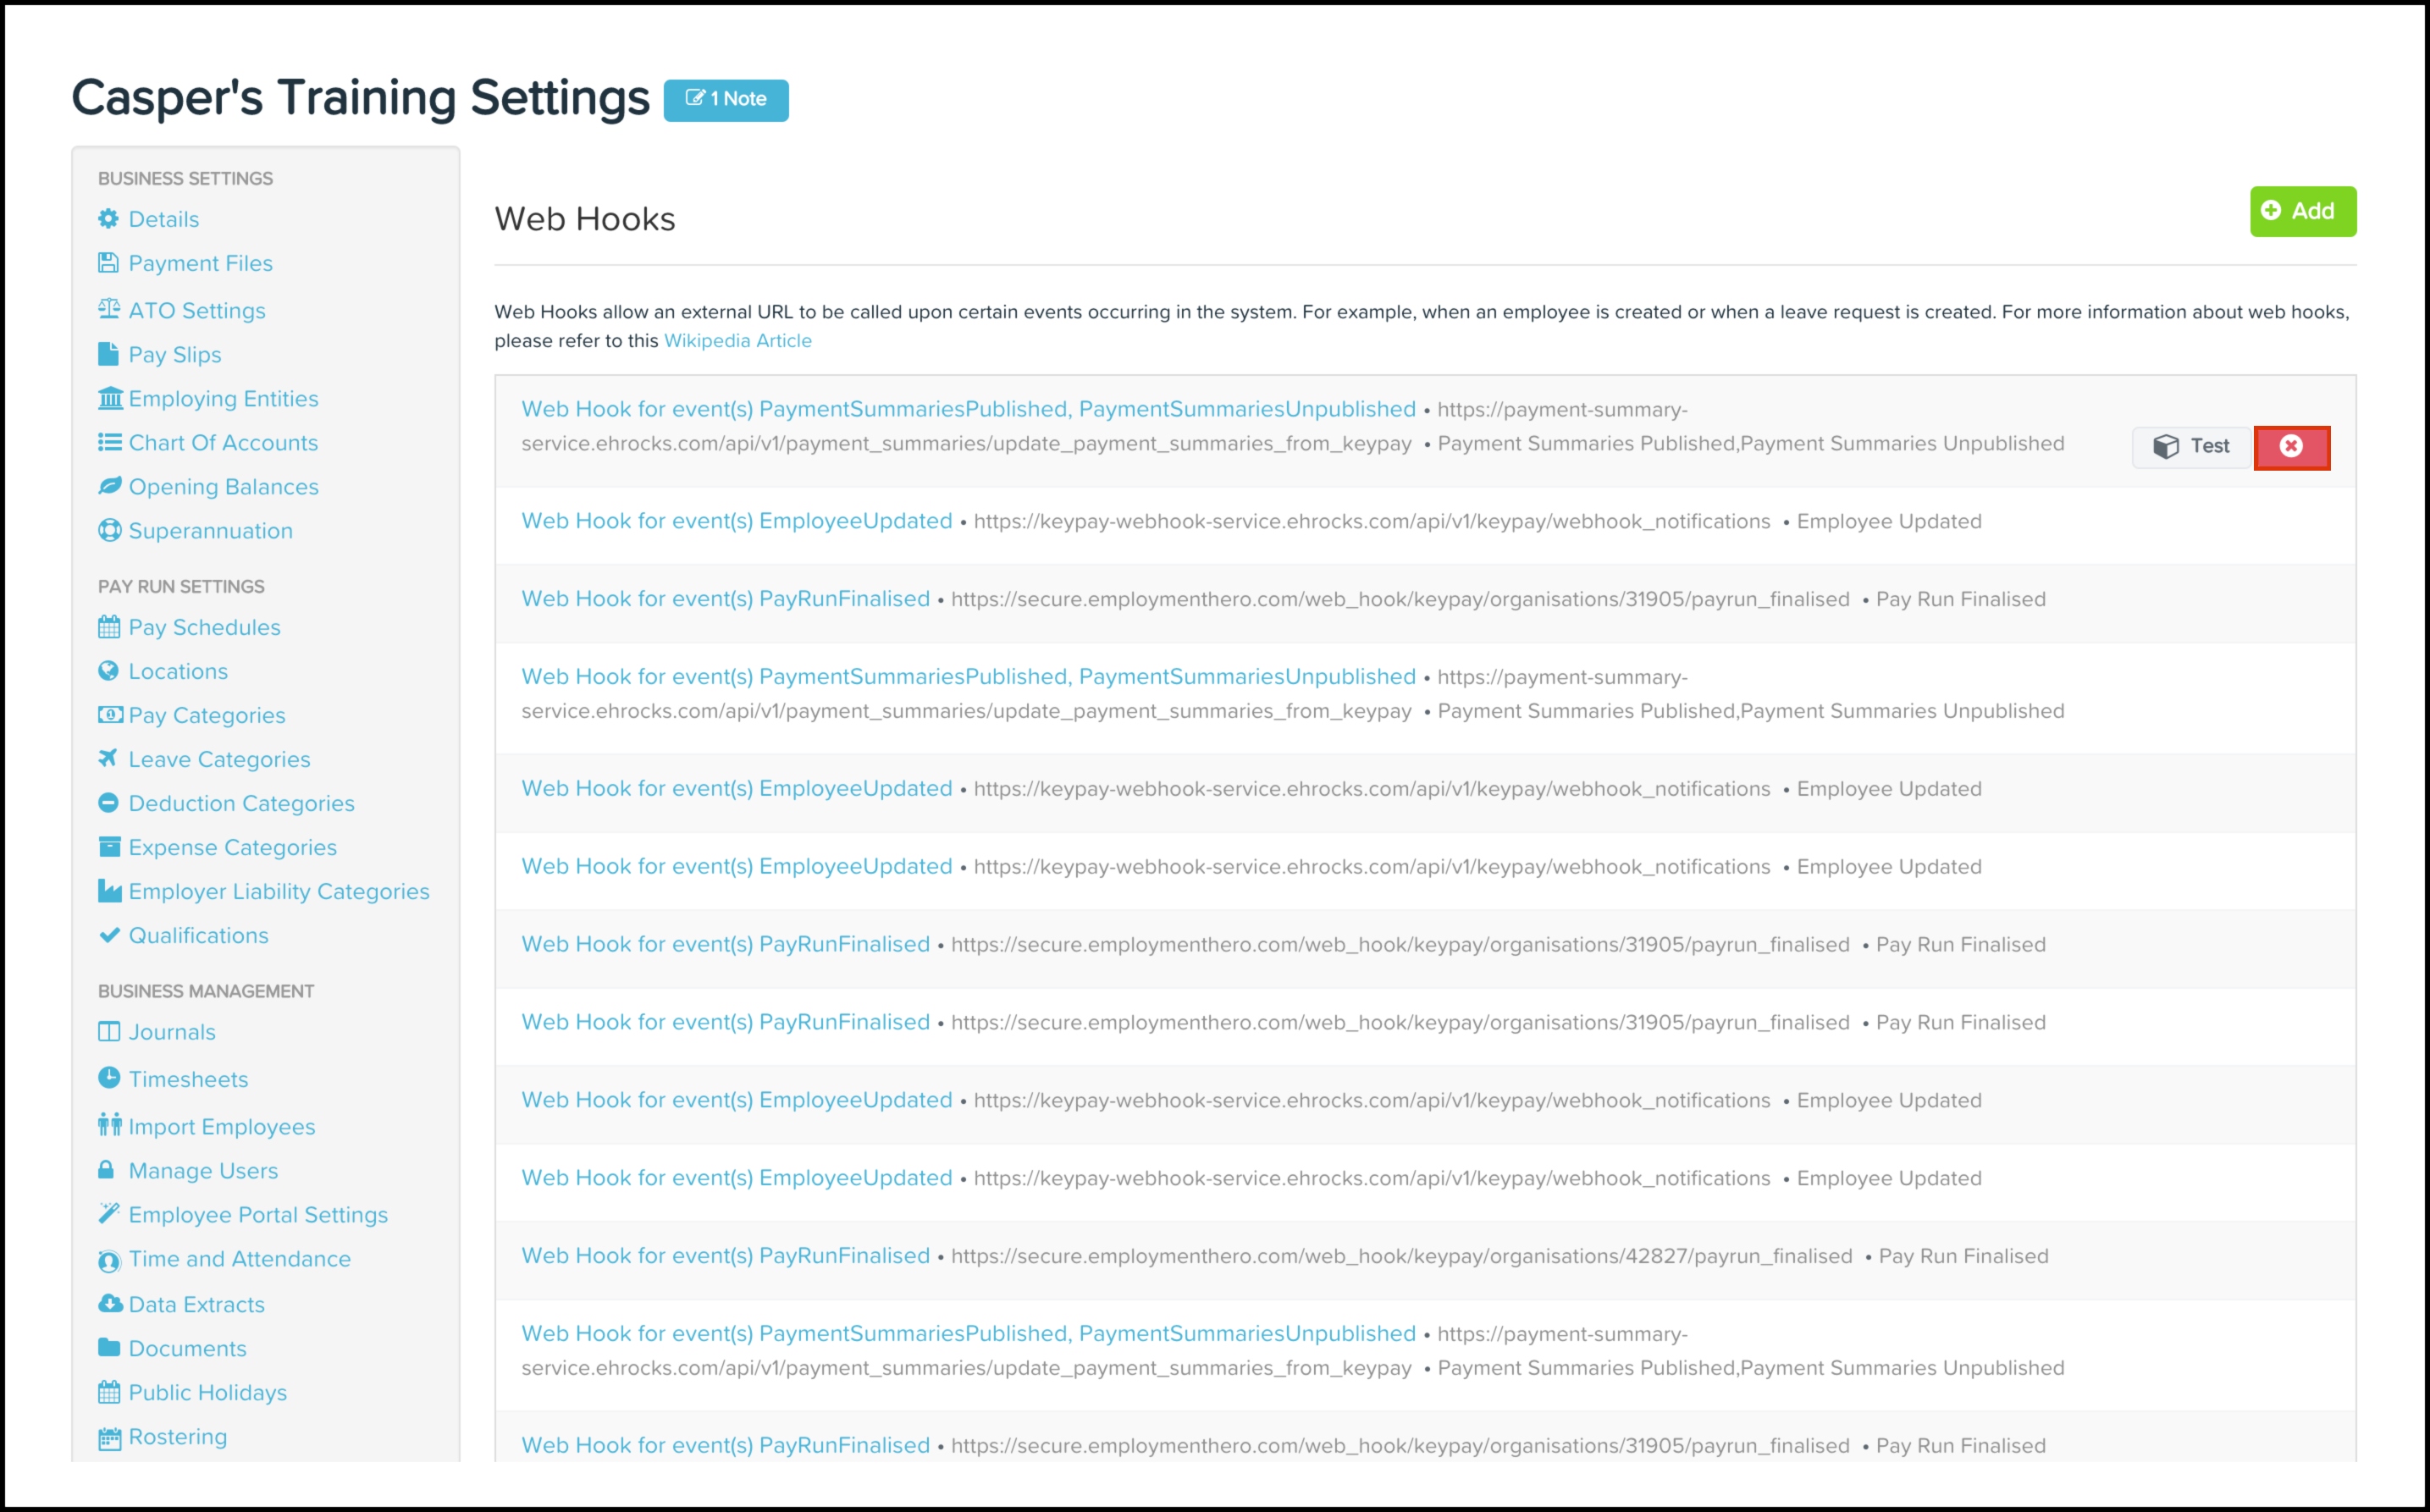The height and width of the screenshot is (1512, 2430).
Task: Open the 1 Note badge
Action: pyautogui.click(x=726, y=99)
